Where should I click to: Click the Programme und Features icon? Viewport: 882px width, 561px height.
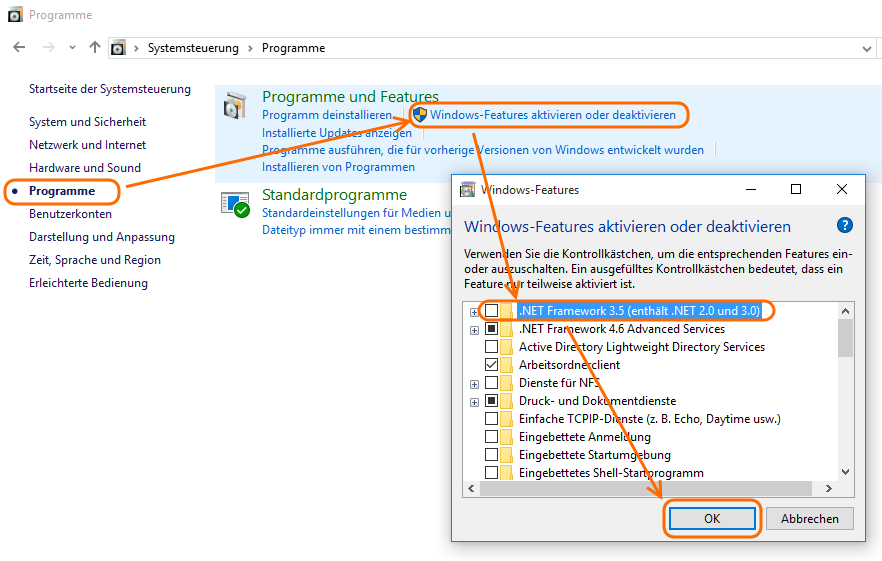pyautogui.click(x=235, y=106)
